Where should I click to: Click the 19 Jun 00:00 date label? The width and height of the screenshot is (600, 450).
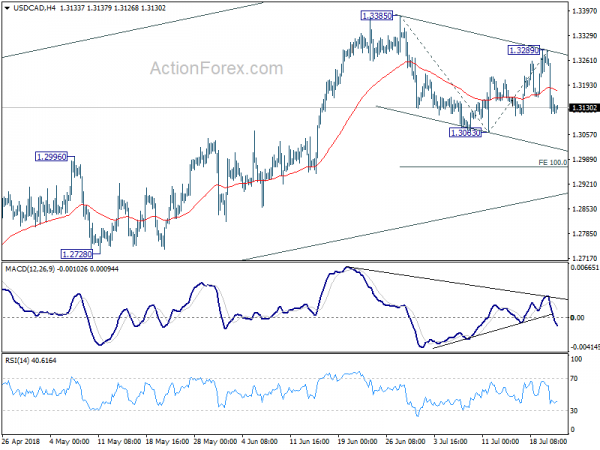pyautogui.click(x=358, y=441)
